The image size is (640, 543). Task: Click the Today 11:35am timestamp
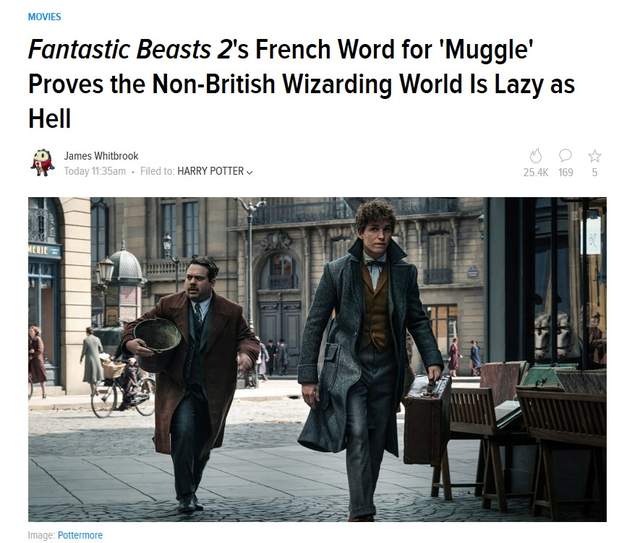point(95,171)
